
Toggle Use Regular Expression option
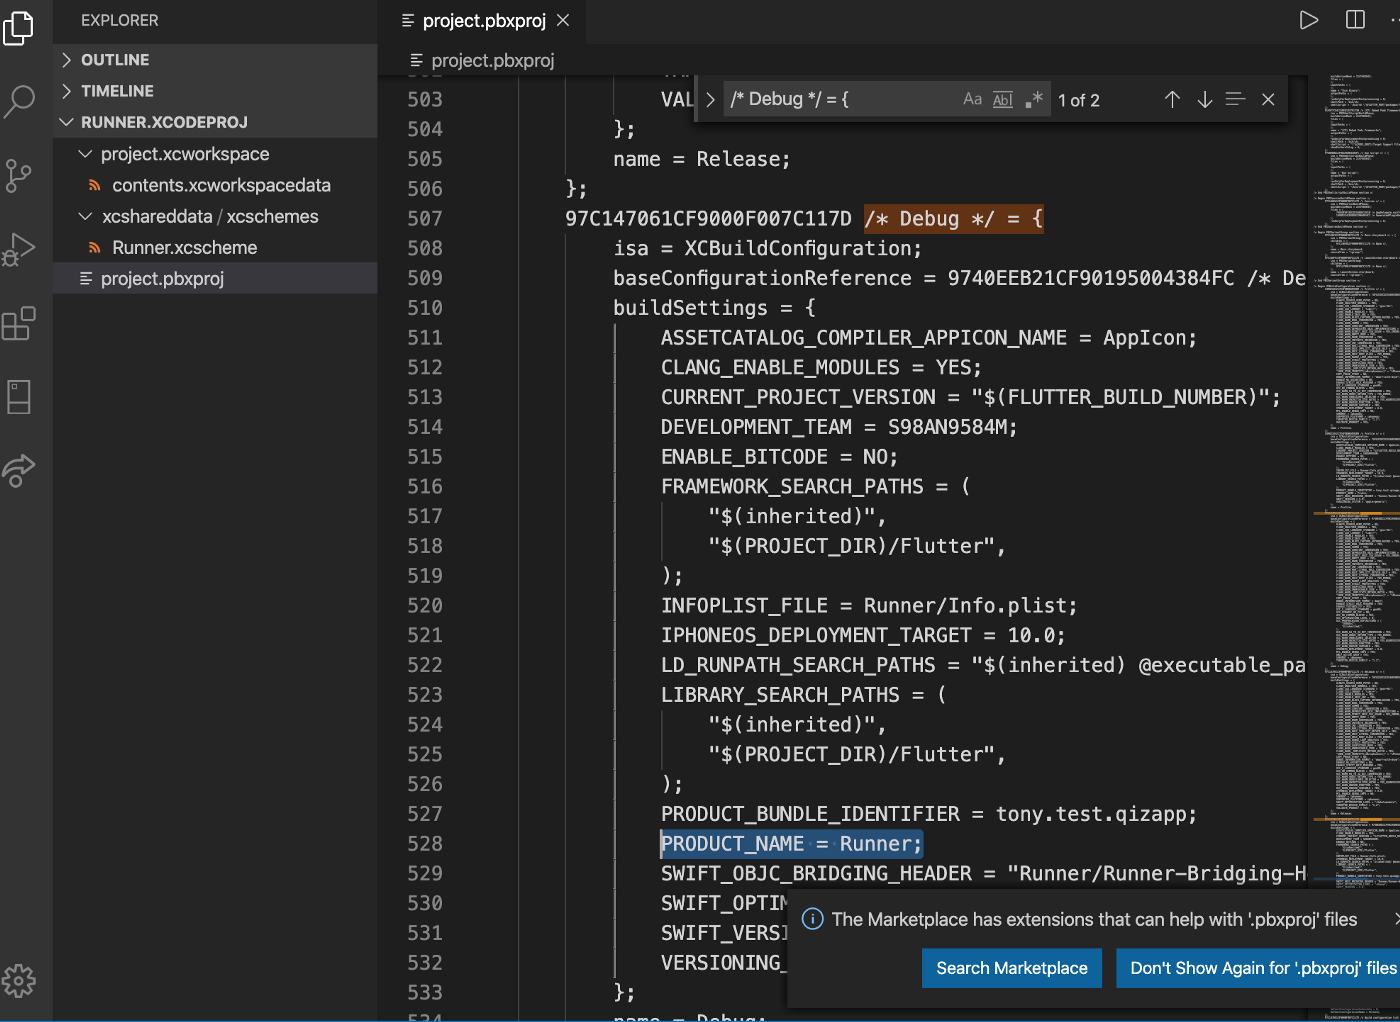tap(1034, 99)
